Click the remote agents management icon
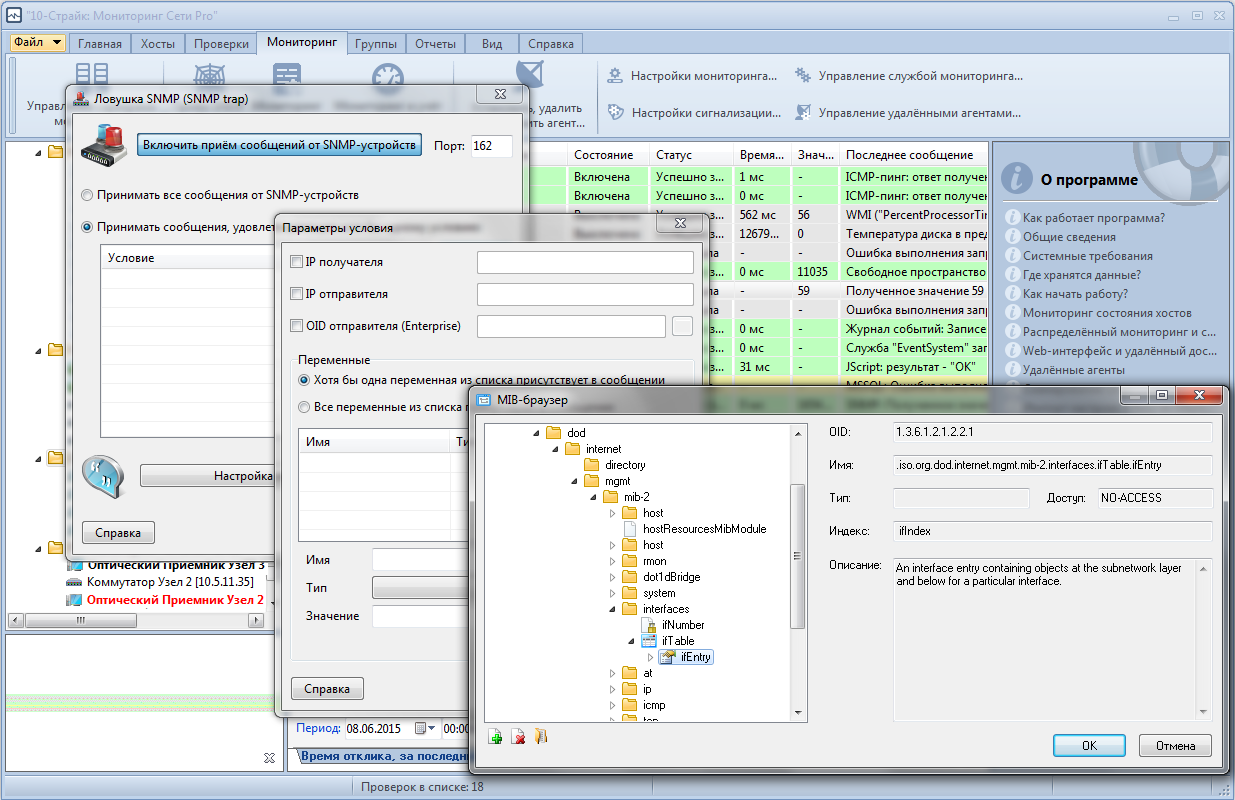This screenshot has height=800, width=1235. tap(802, 113)
